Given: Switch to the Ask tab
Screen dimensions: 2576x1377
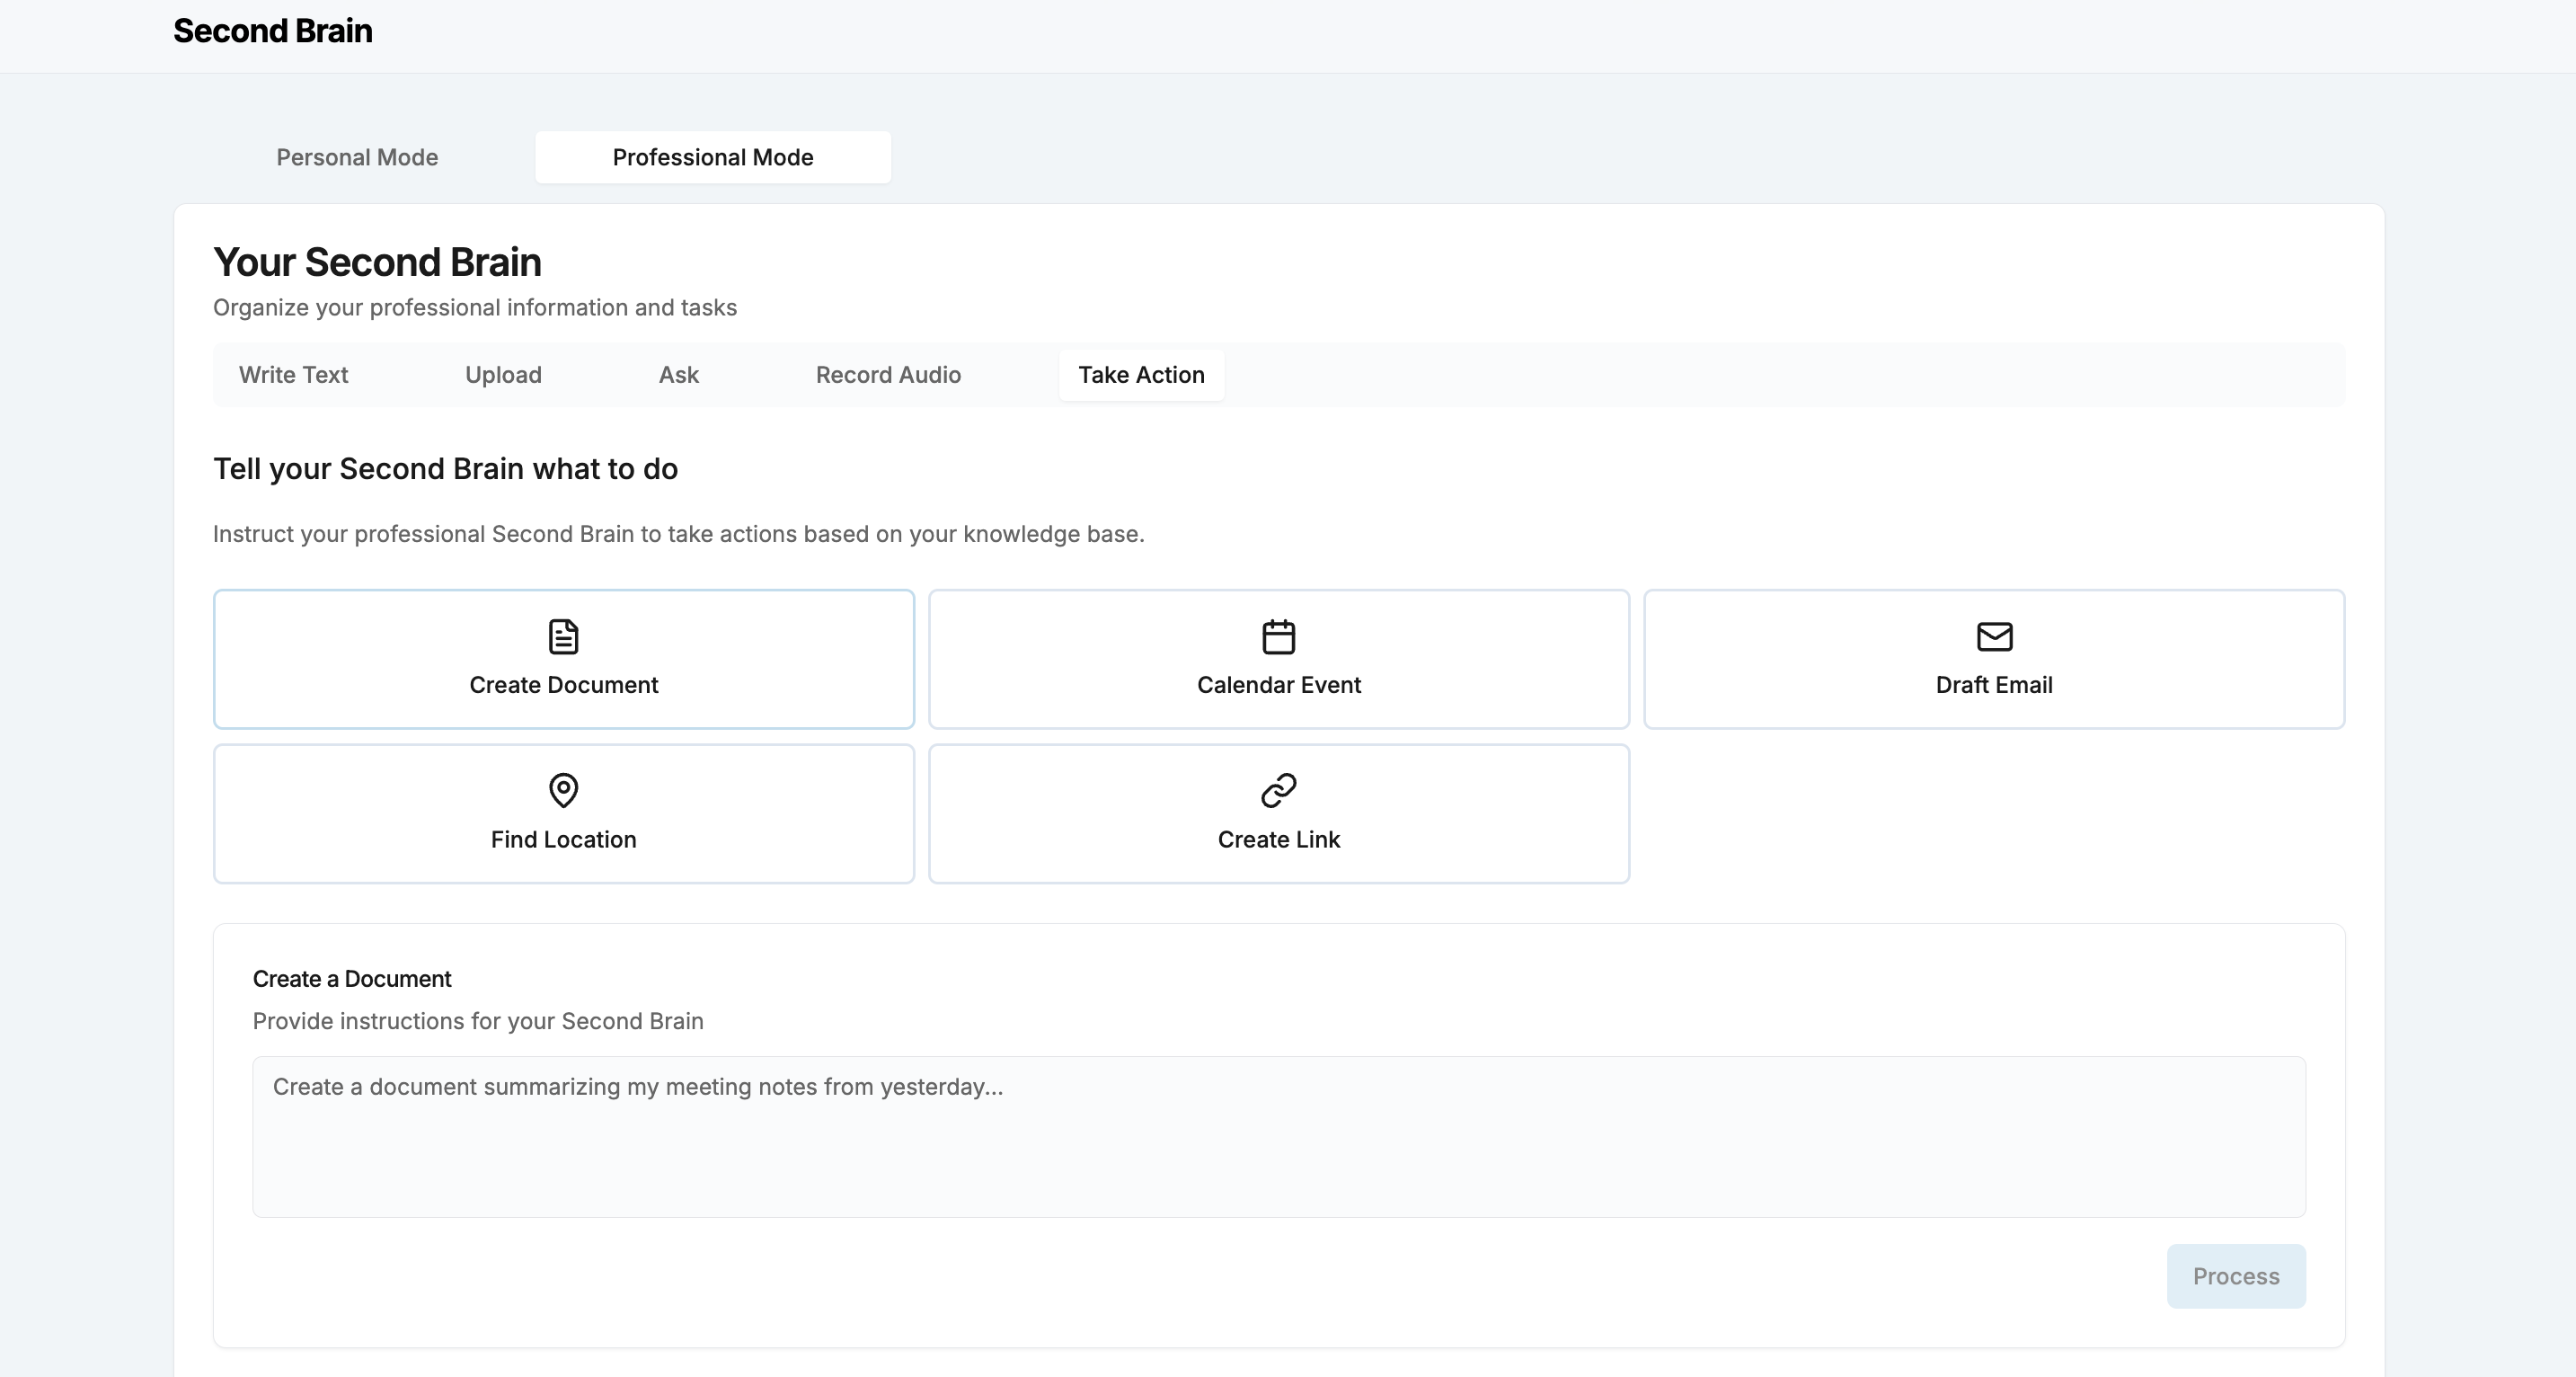Looking at the screenshot, I should pyautogui.click(x=678, y=375).
